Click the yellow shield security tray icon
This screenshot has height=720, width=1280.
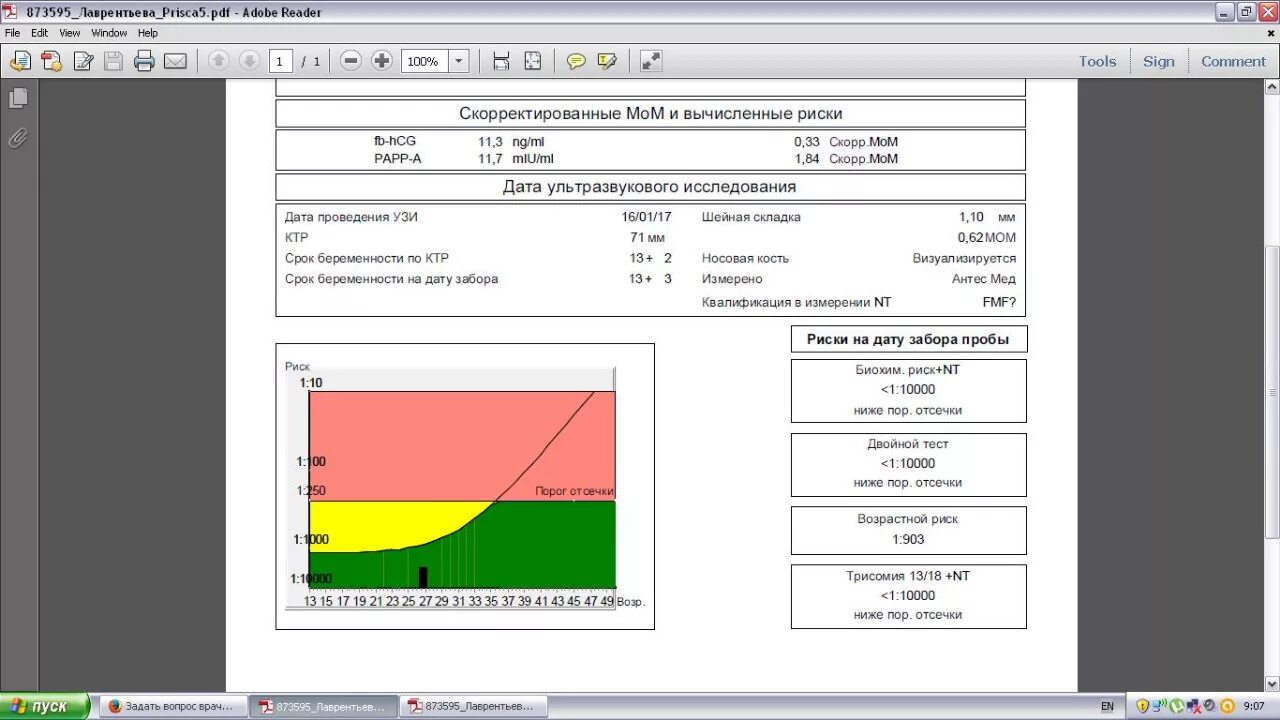[1142, 706]
